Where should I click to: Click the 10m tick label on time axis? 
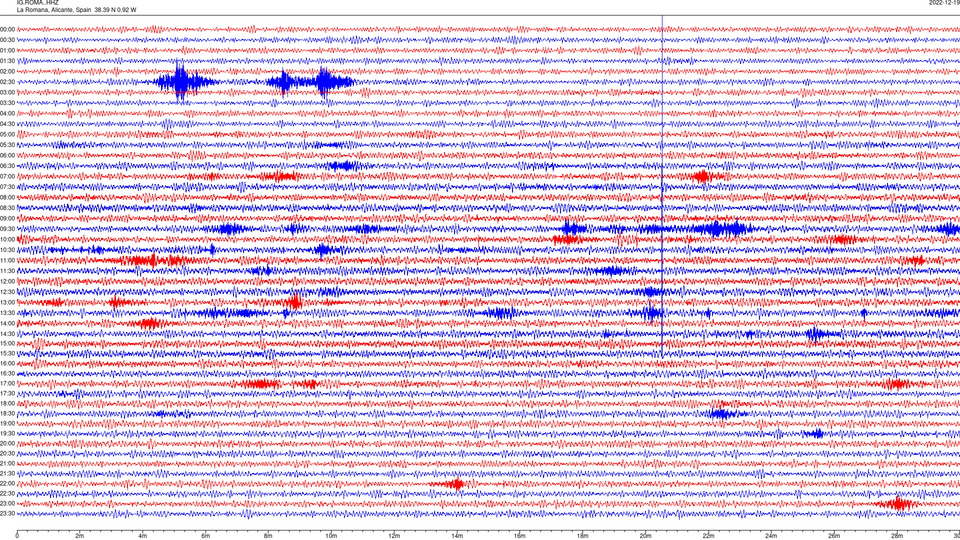(331, 536)
